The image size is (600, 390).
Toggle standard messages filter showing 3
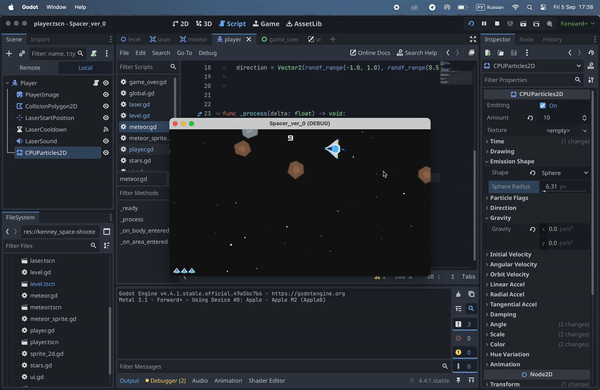(465, 324)
